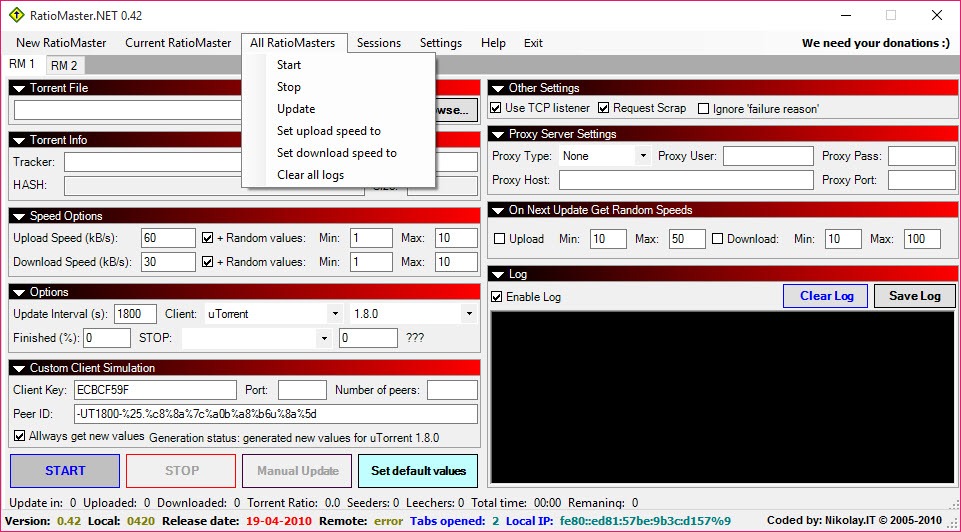This screenshot has height=532, width=961.
Task: Toggle Always get new values checkbox
Action: tap(20, 436)
